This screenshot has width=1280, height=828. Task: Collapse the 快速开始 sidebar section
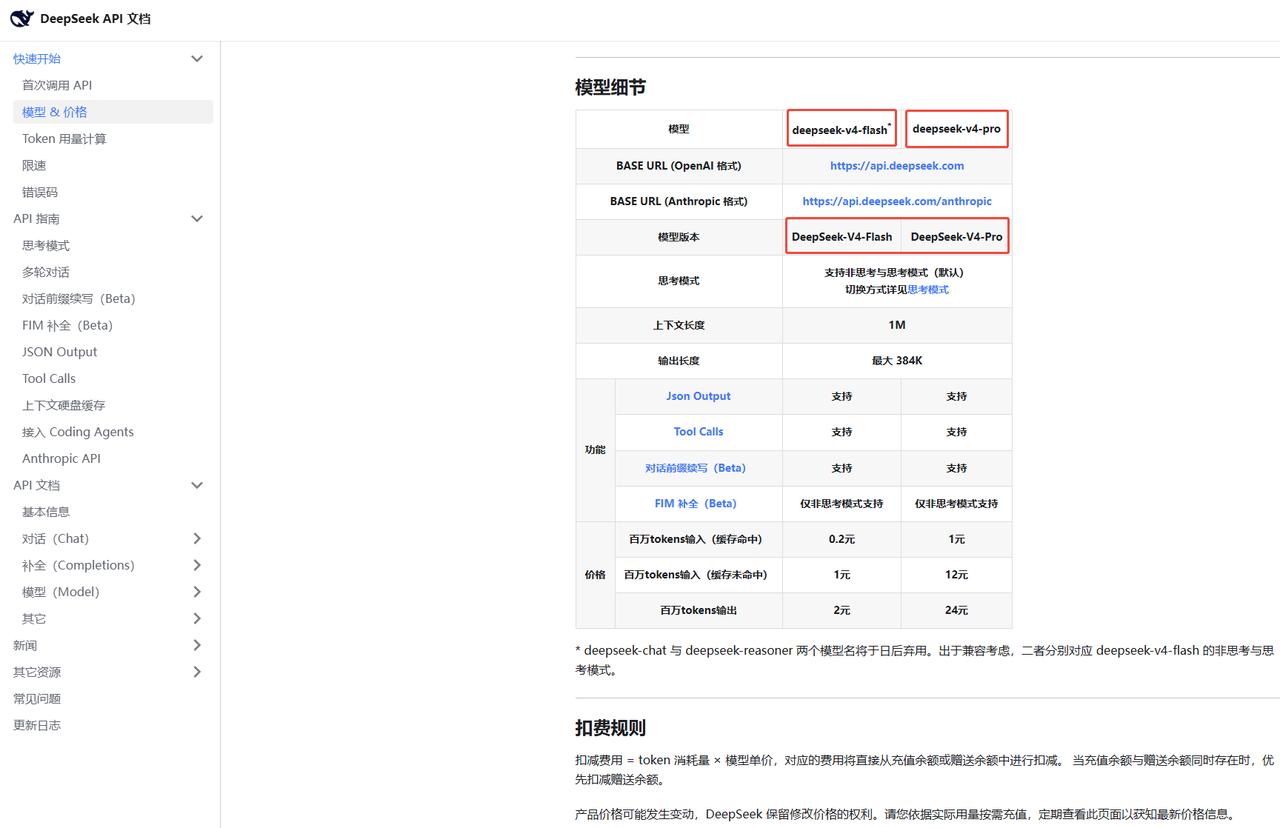point(197,58)
